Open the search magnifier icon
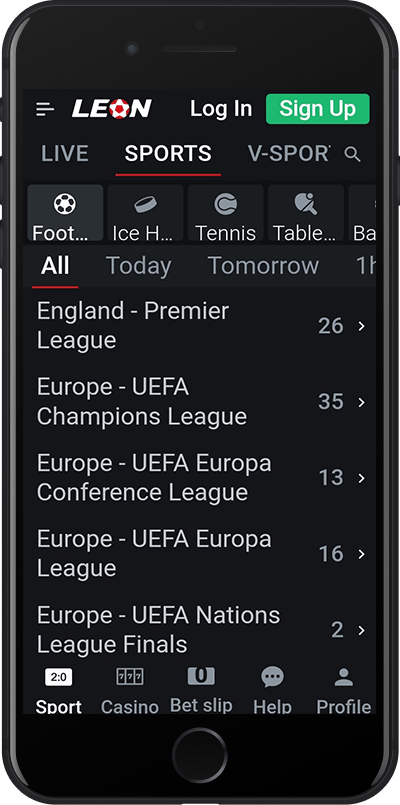Viewport: 400px width, 805px height. coord(352,154)
